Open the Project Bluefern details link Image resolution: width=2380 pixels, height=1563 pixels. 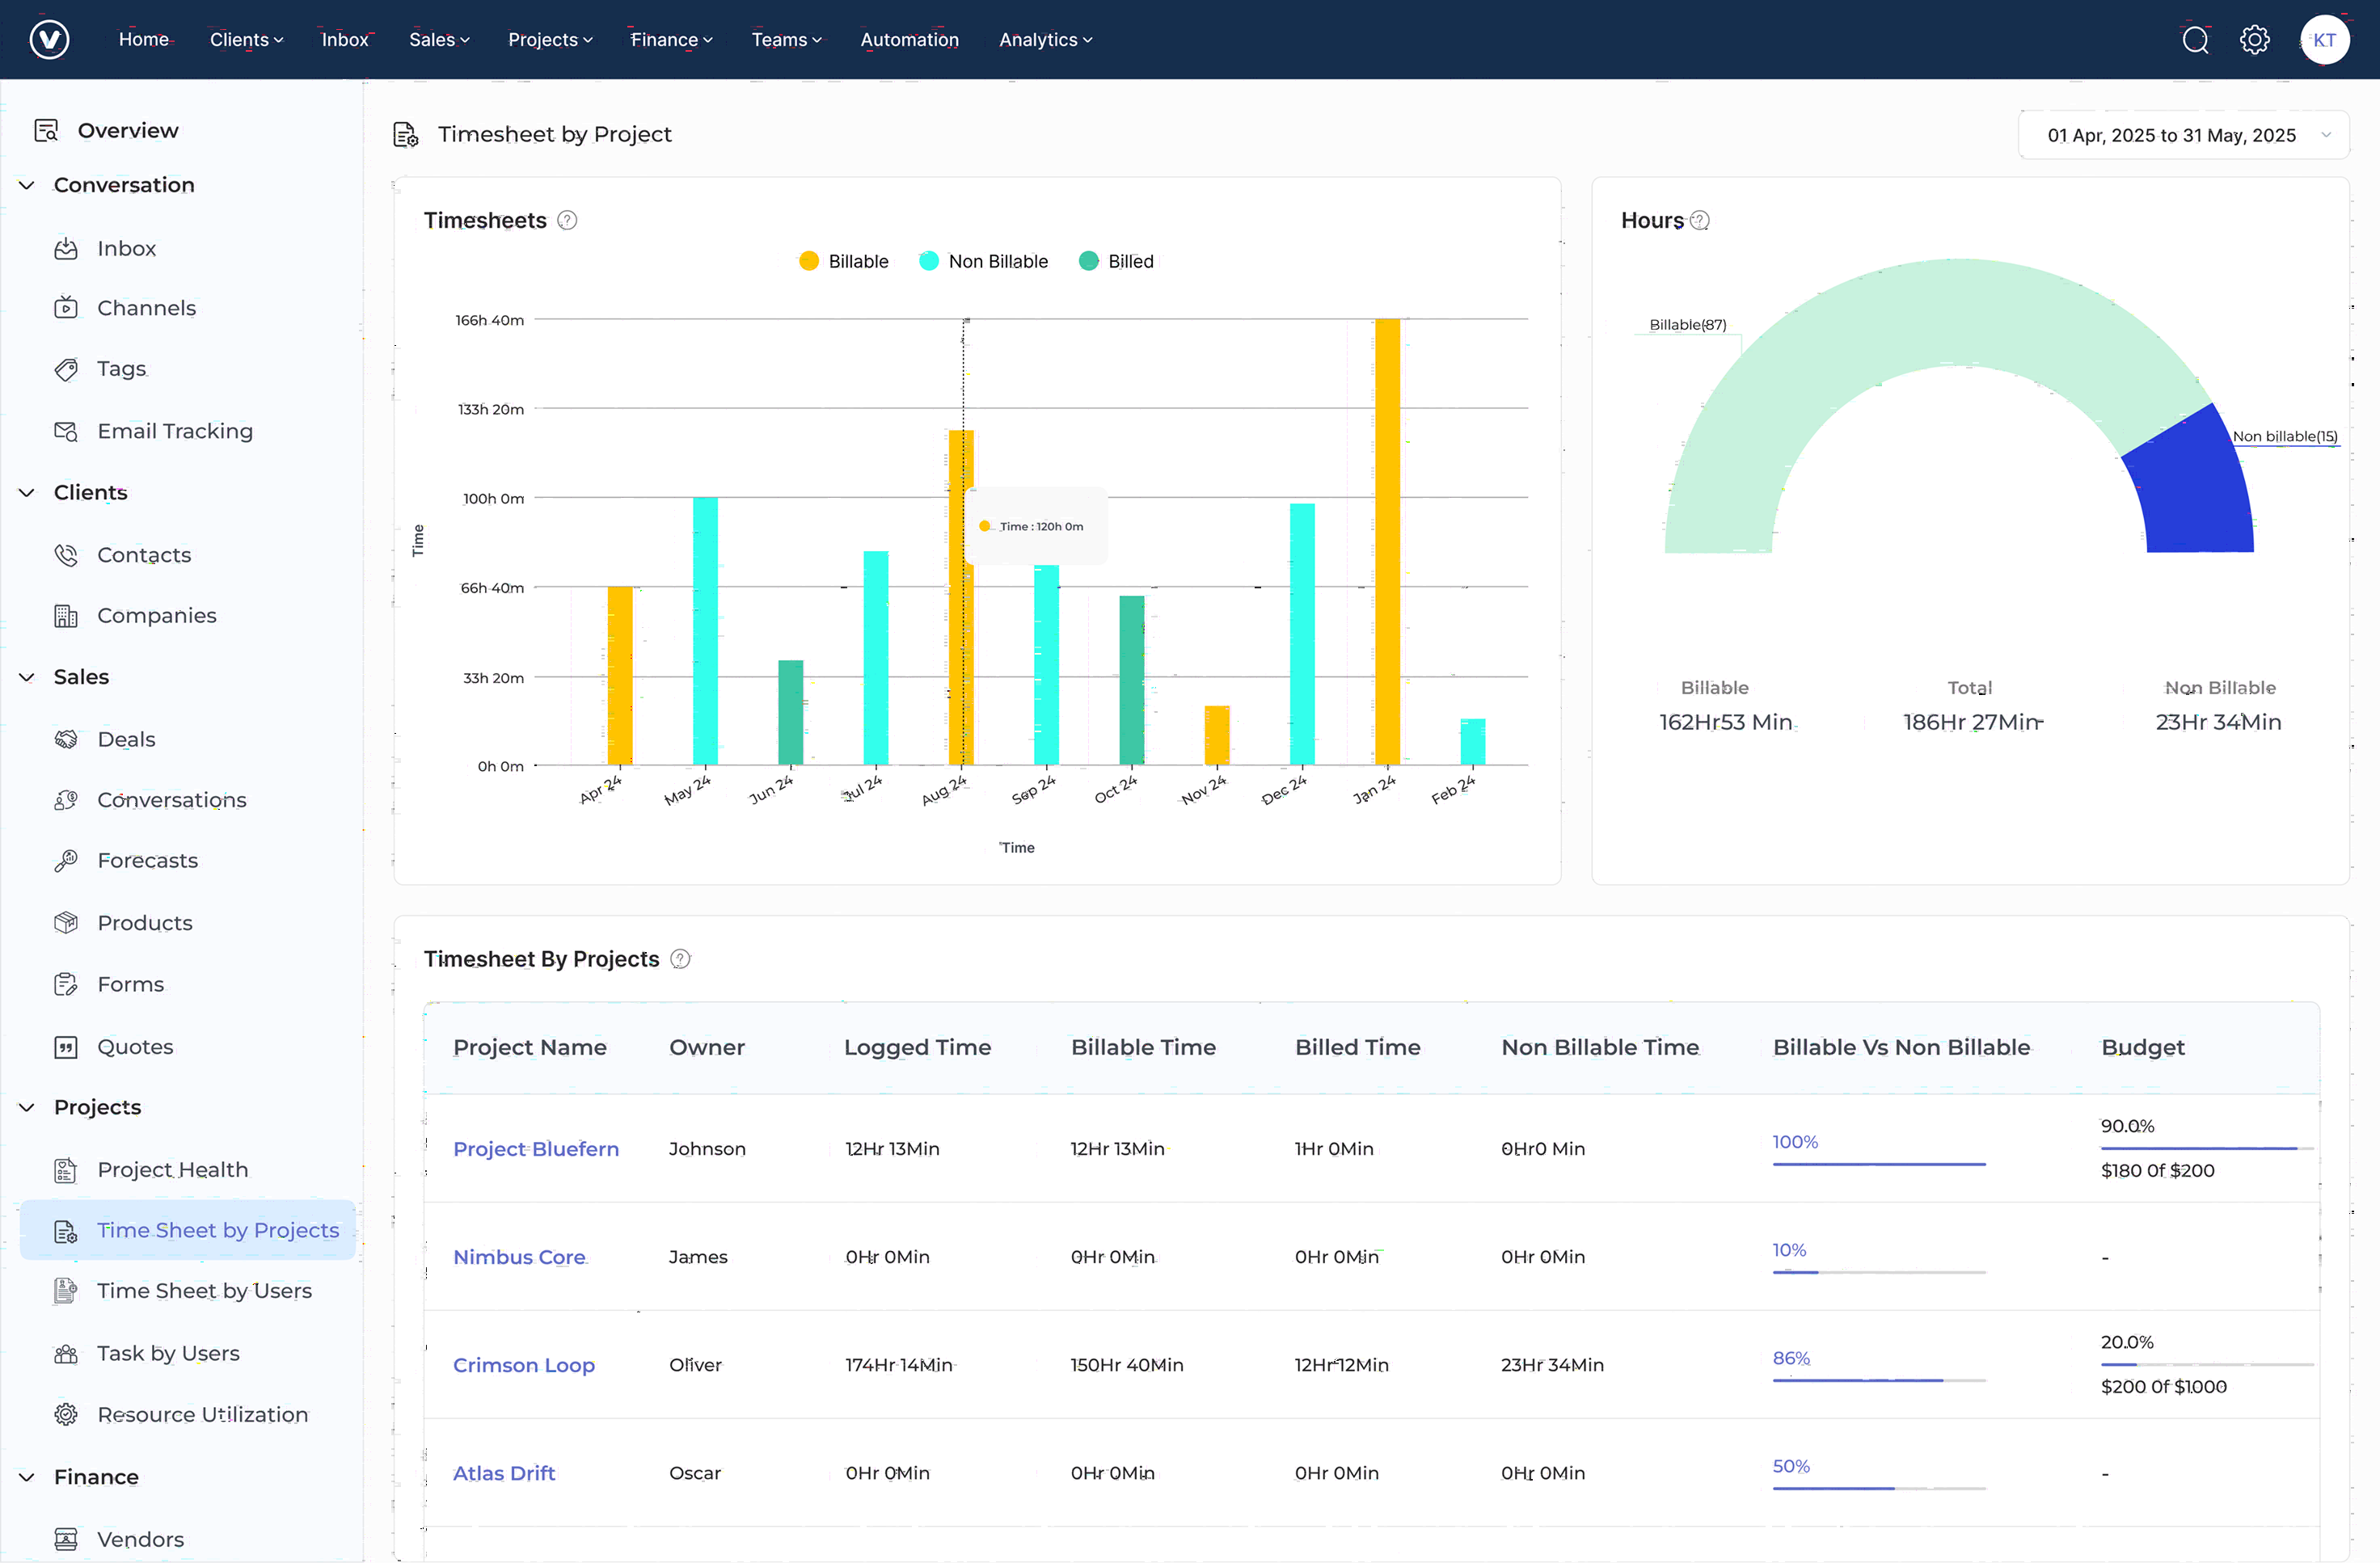pyautogui.click(x=536, y=1148)
